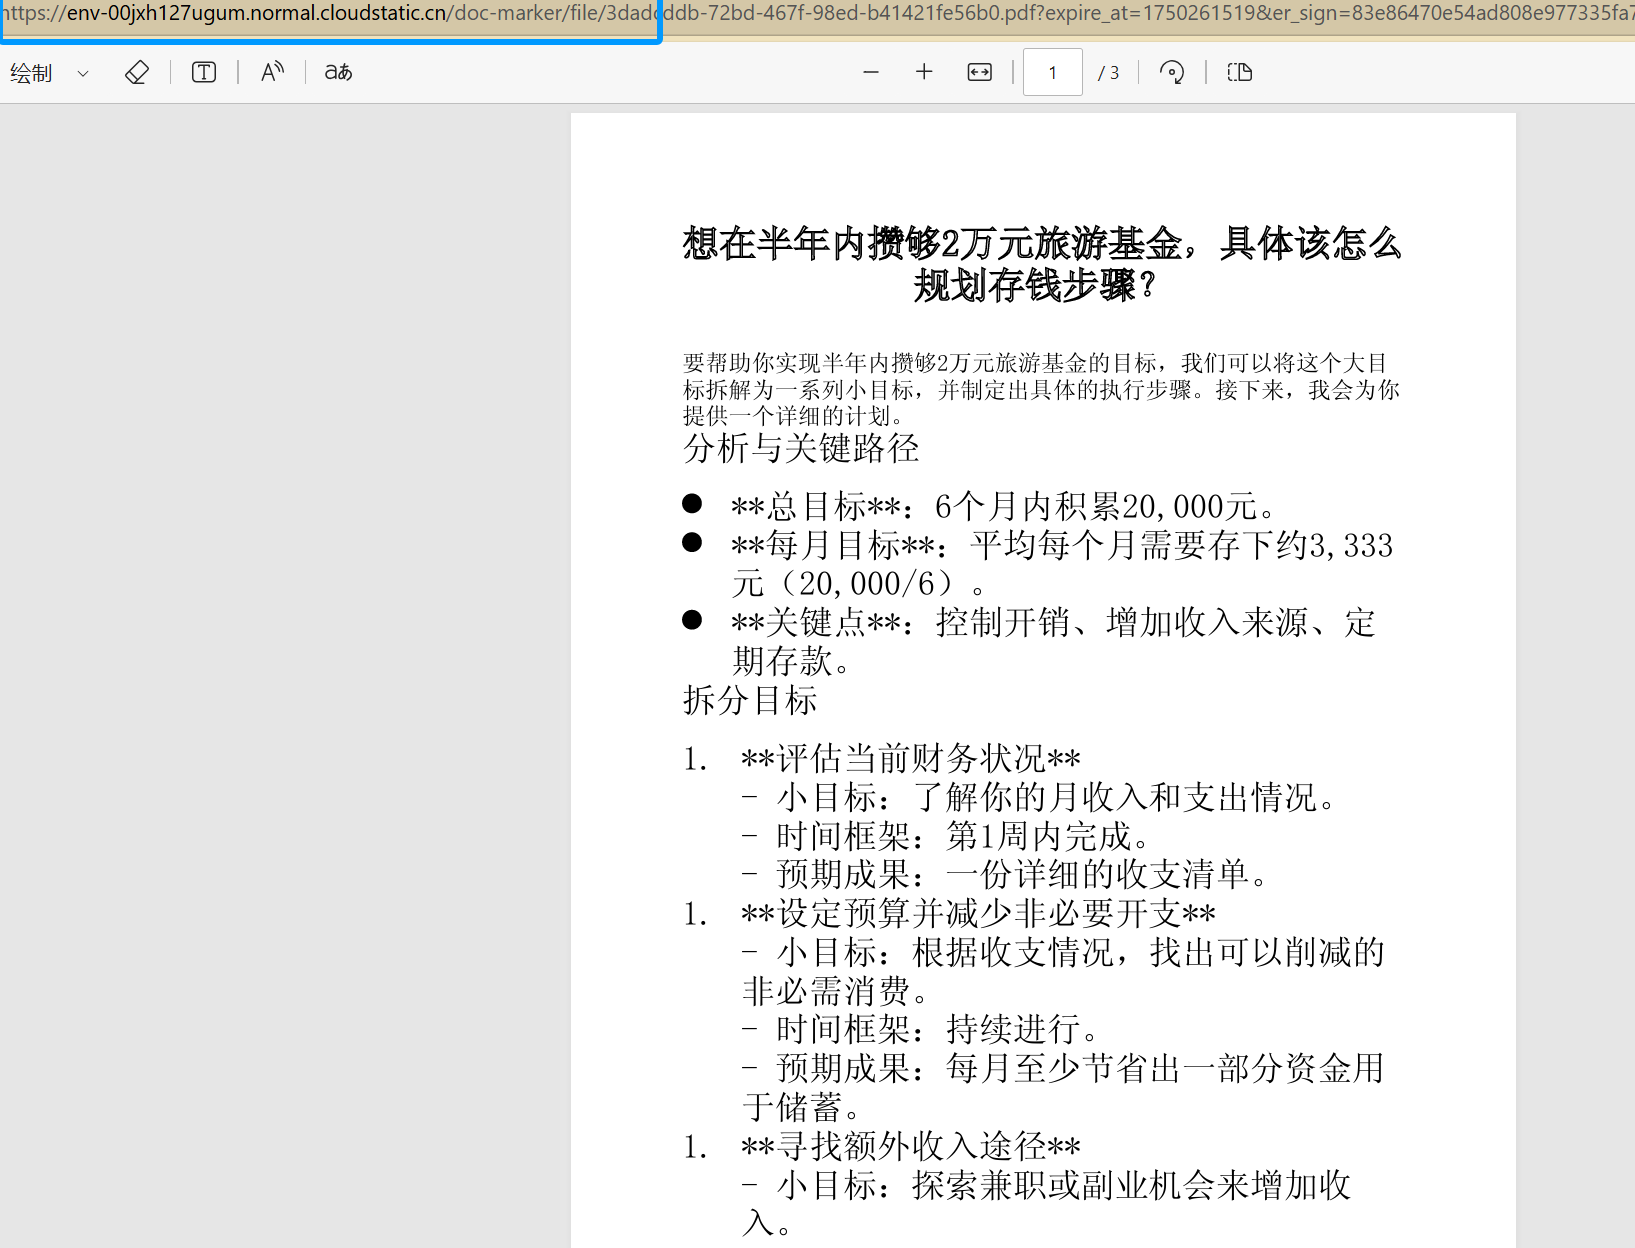The width and height of the screenshot is (1635, 1248).
Task: Click the page number input field
Action: pos(1052,72)
